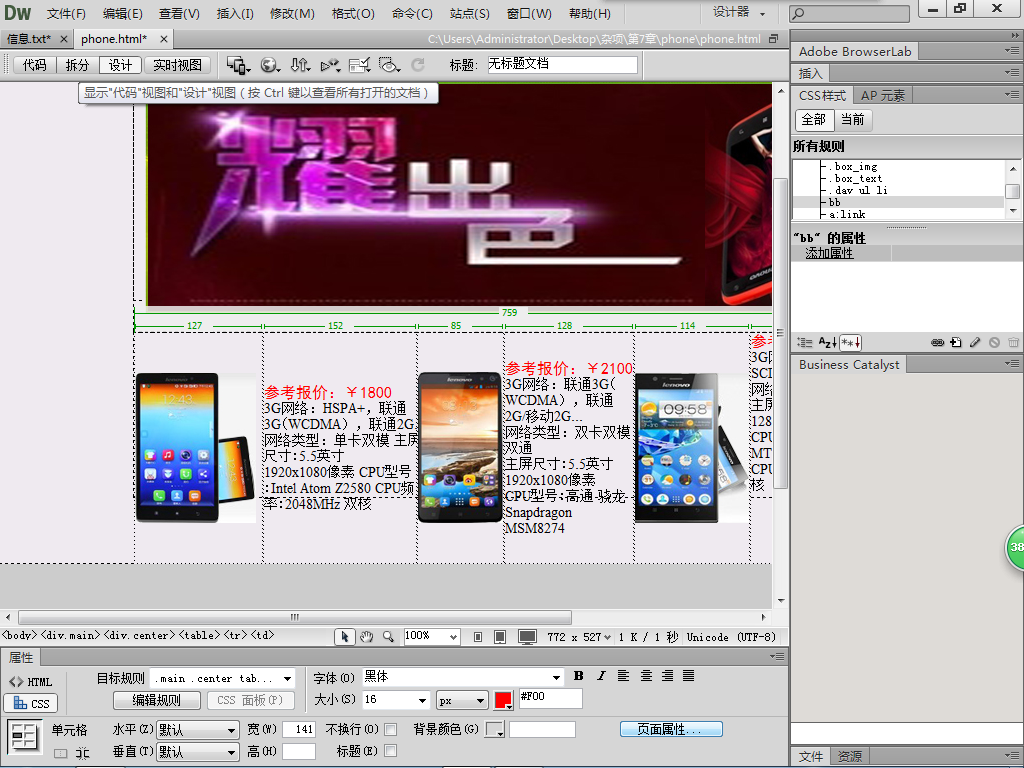Toggle bold B formatting
Screen dimensions: 1024x768
tap(579, 676)
